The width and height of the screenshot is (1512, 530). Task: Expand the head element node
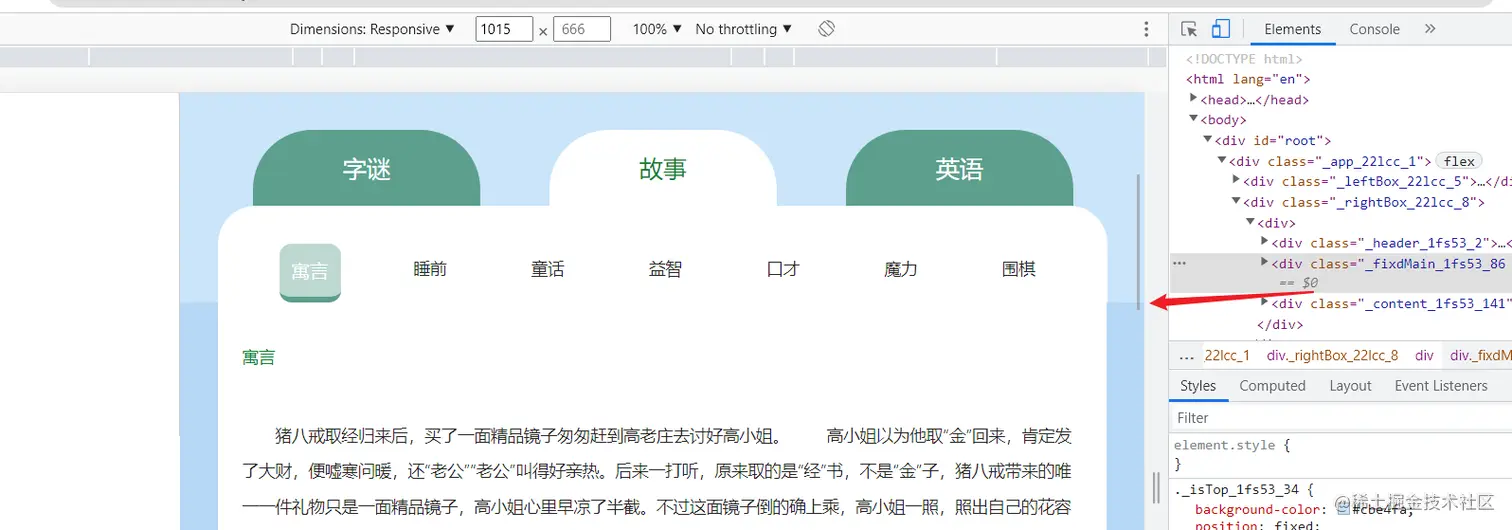(1194, 98)
